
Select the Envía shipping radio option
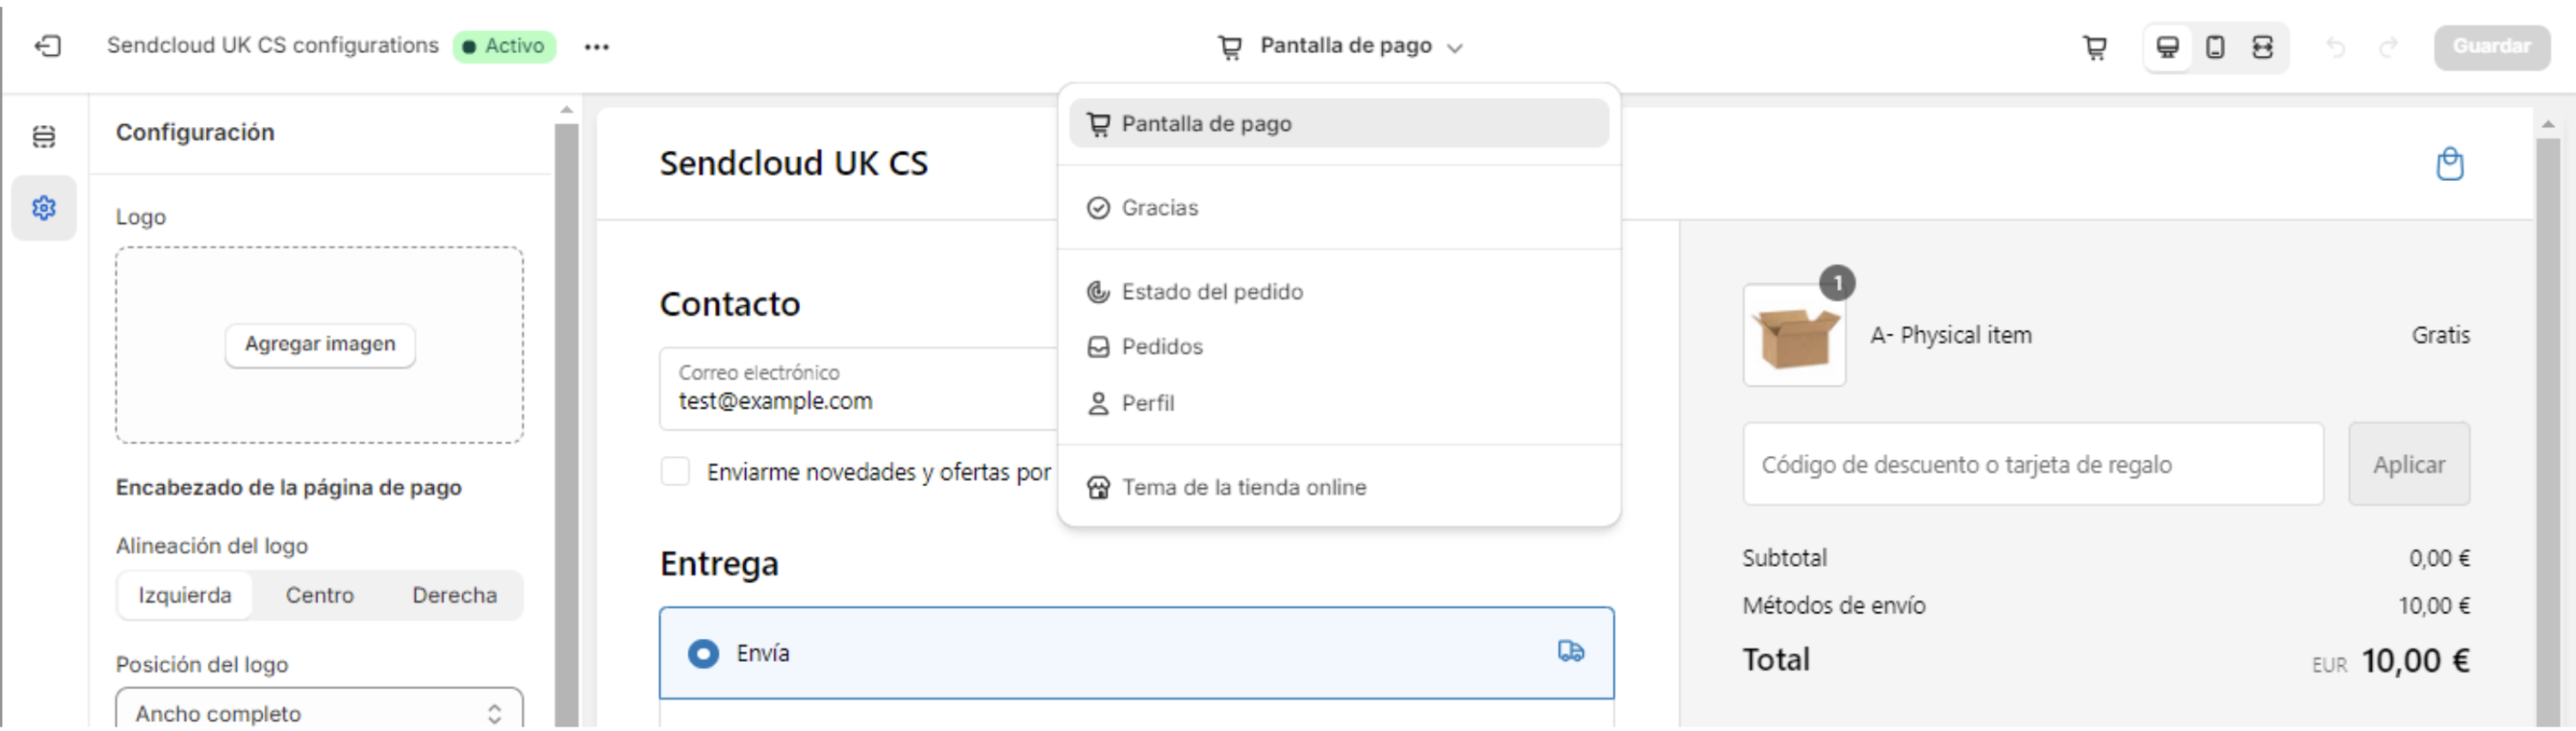tap(703, 653)
